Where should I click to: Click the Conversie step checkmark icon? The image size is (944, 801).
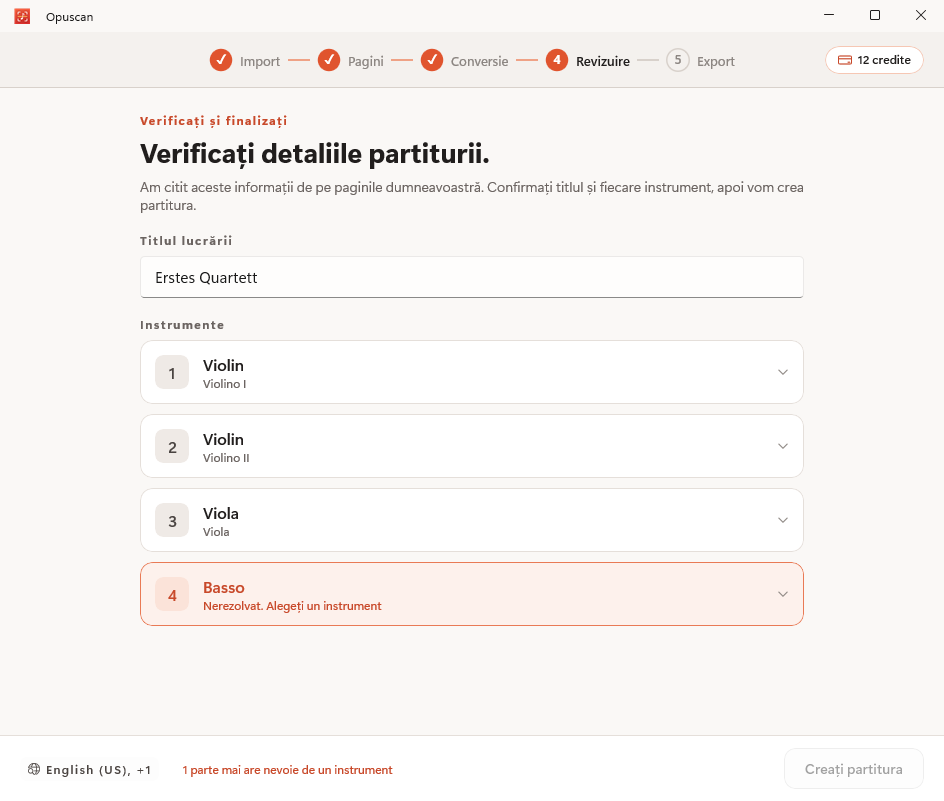pyautogui.click(x=432, y=60)
